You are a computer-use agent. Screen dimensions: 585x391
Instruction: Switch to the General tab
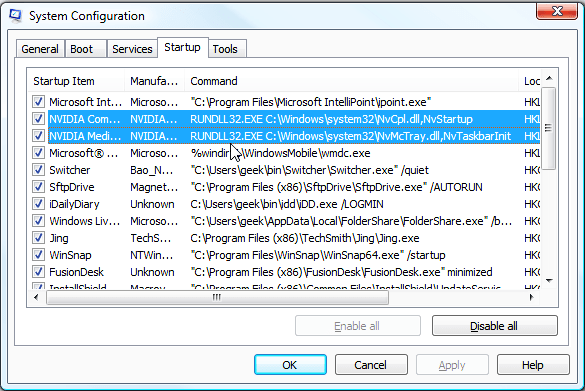40,49
